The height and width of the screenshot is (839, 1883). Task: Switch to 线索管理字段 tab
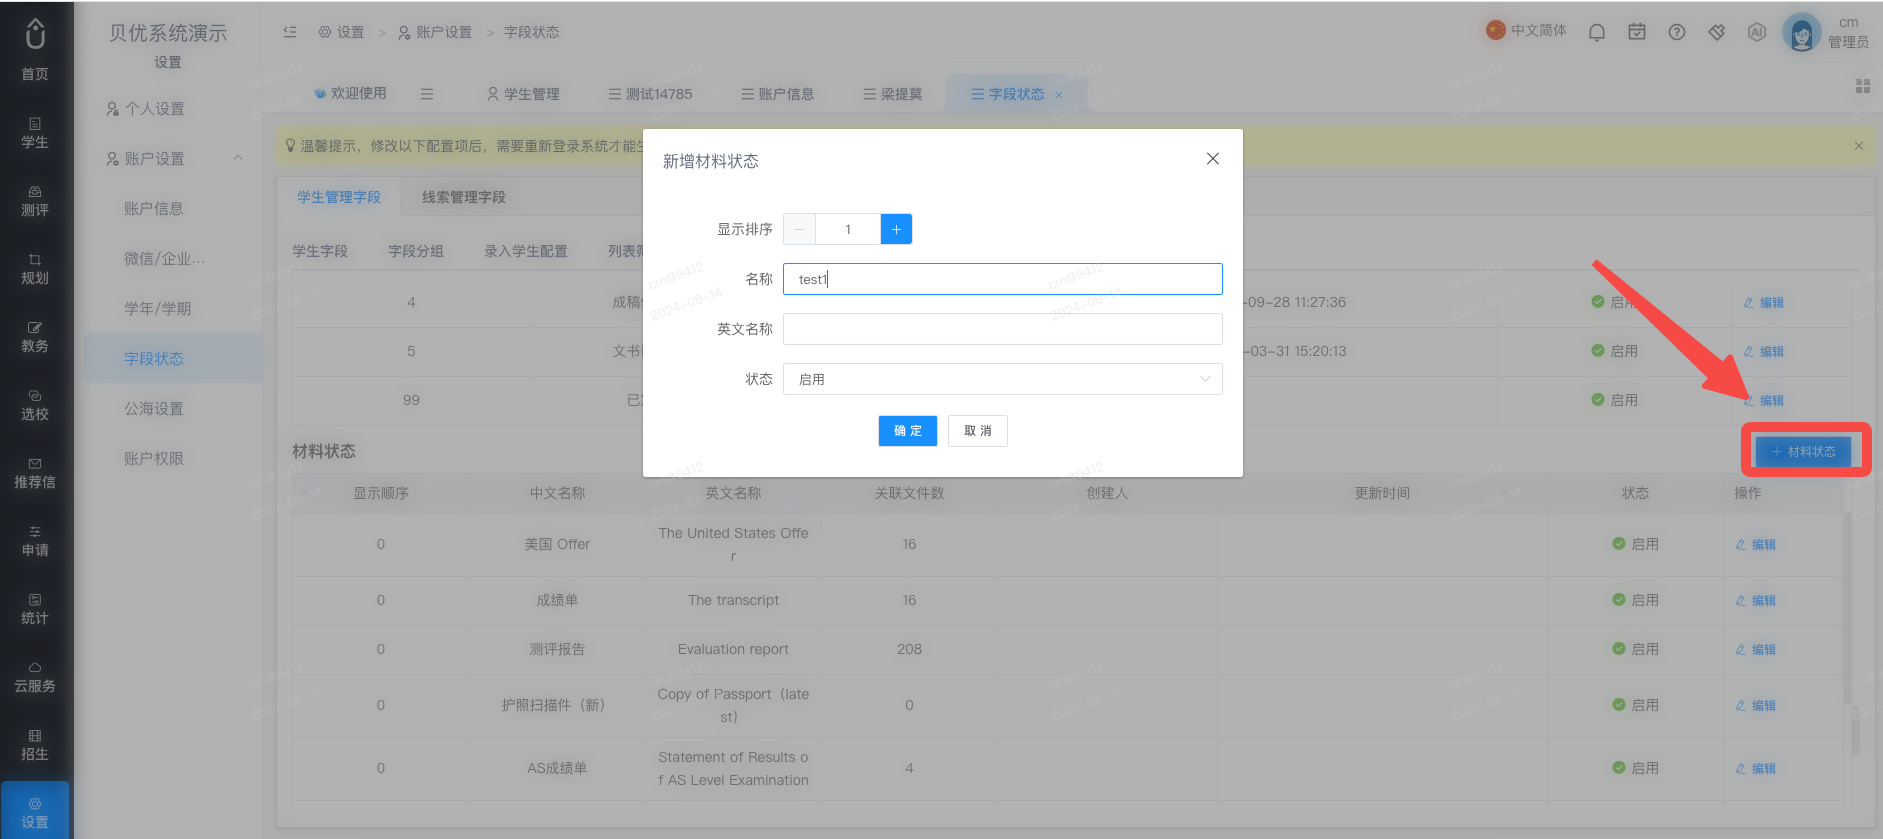[x=464, y=197]
